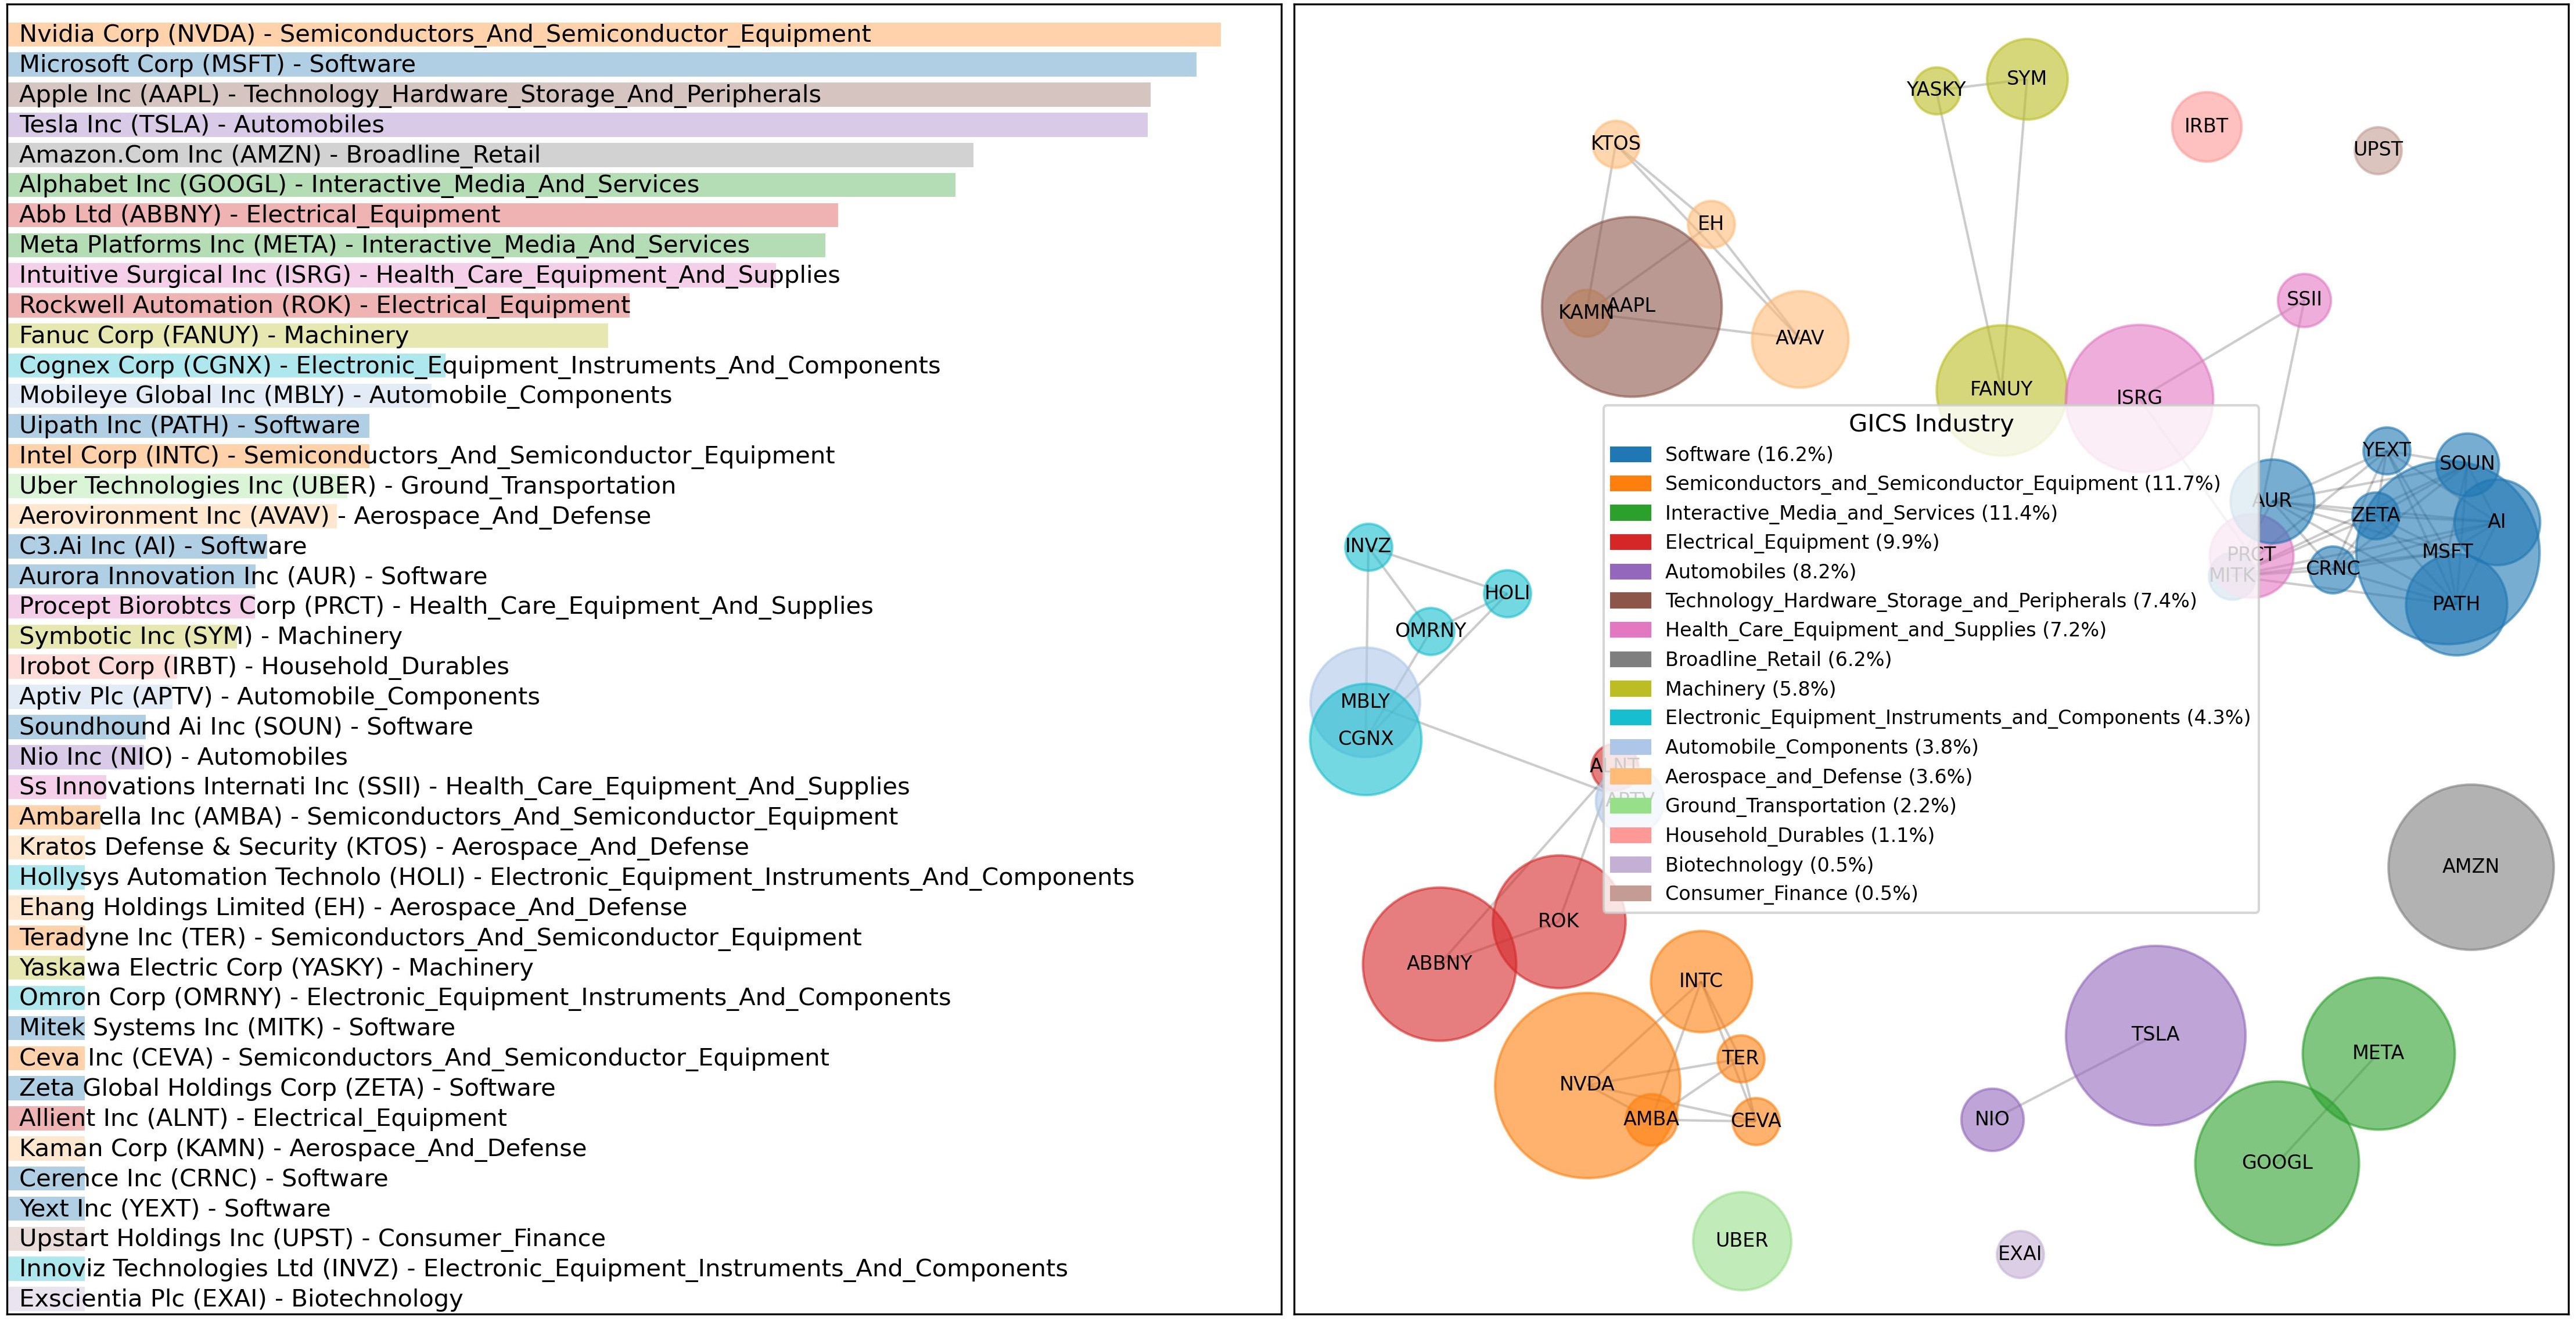Click Amazon.Com Inc (AMZN) bar label

[x=279, y=154]
